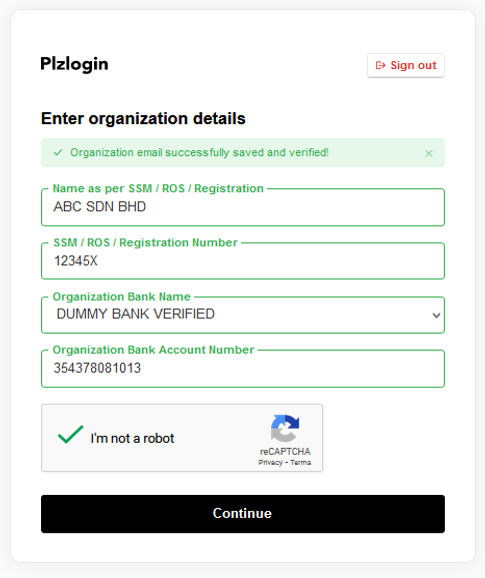Open the DUMMY BANK VERIFIED select box
Image resolution: width=485 pixels, height=578 pixels.
pyautogui.click(x=243, y=315)
